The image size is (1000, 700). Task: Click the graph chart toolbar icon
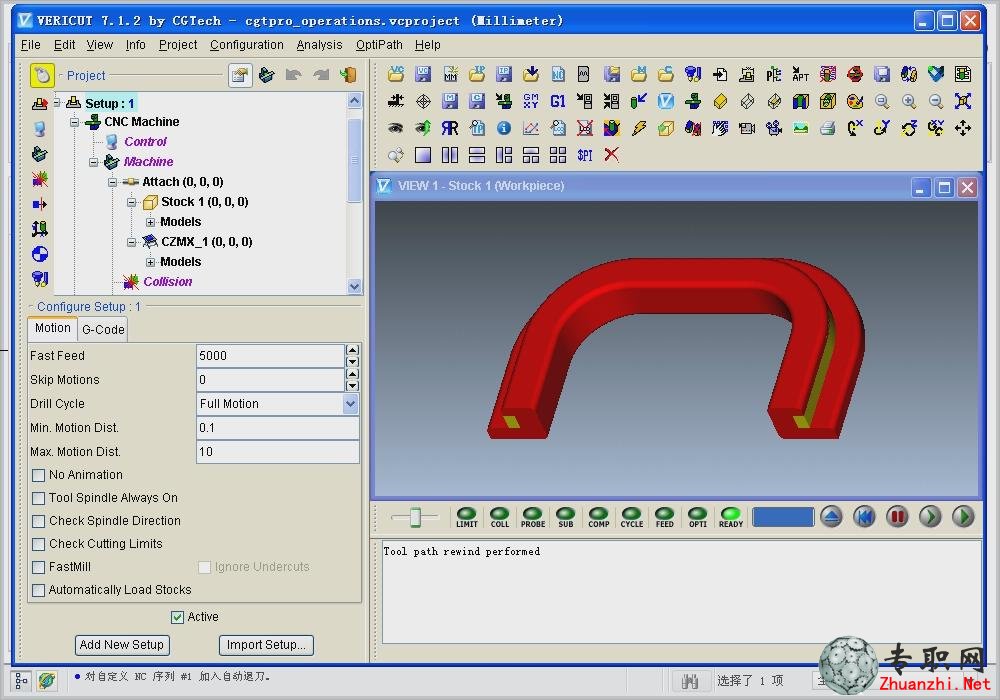531,128
